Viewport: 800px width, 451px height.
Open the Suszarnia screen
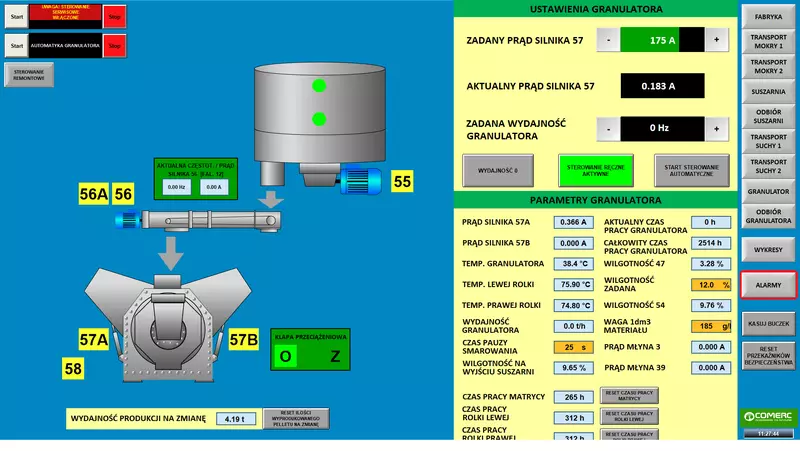(768, 92)
